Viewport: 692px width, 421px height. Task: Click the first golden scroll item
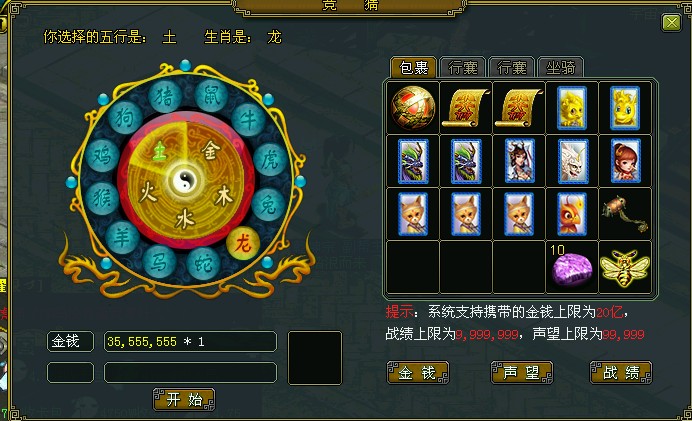(x=466, y=108)
